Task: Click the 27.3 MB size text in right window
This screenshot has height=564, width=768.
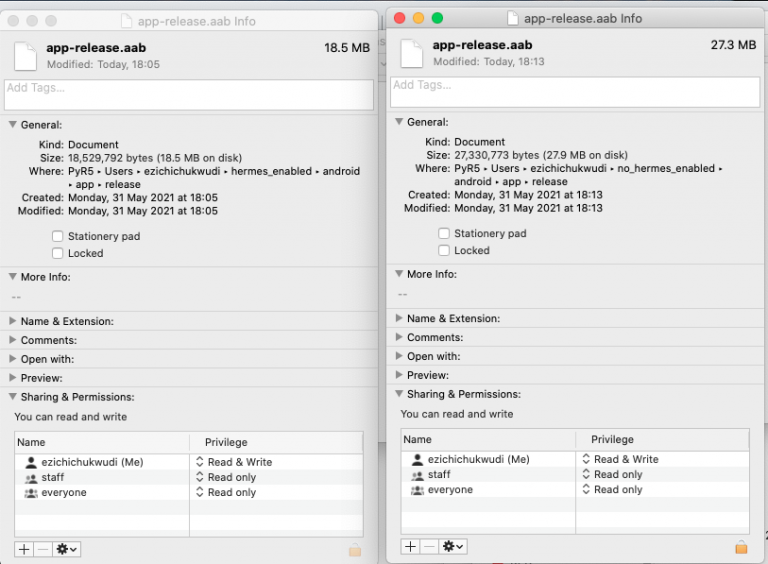Action: coord(733,45)
